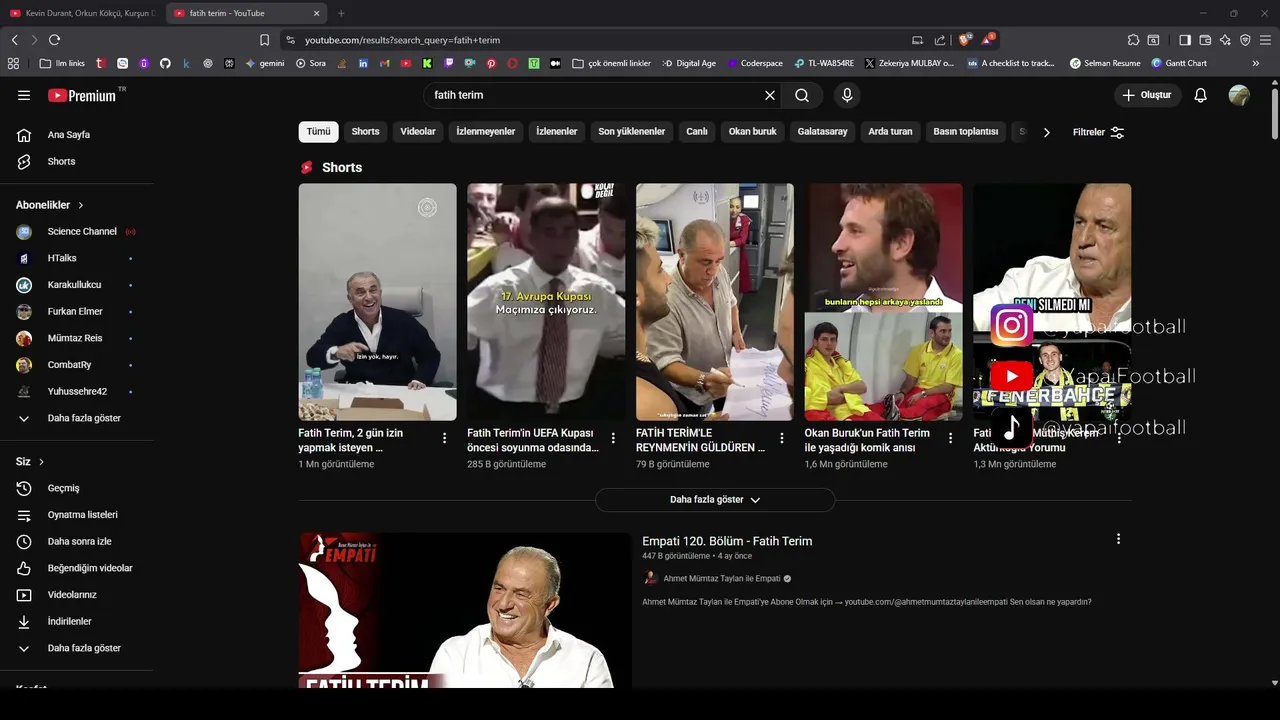
Task: Open the account avatar menu
Action: click(1239, 95)
